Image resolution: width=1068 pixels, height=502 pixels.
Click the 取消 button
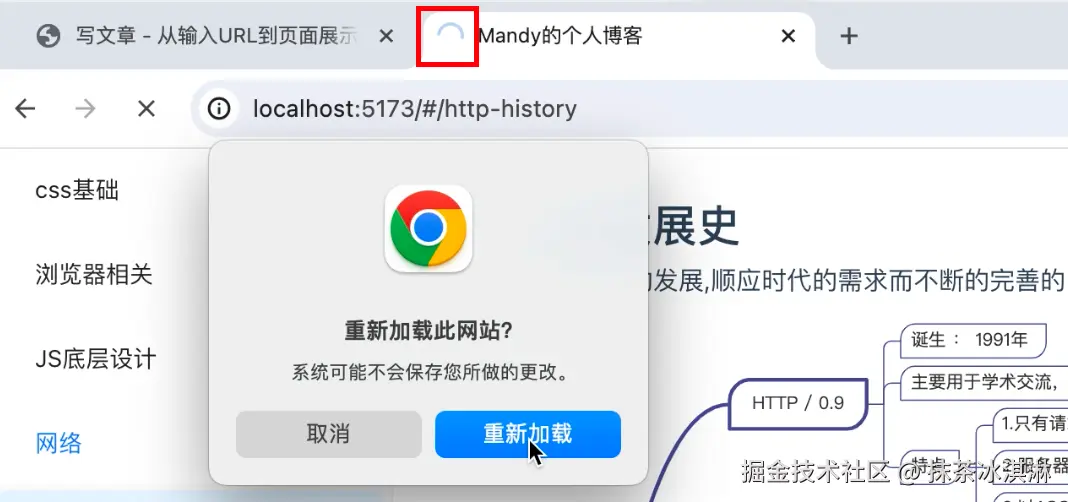click(329, 434)
